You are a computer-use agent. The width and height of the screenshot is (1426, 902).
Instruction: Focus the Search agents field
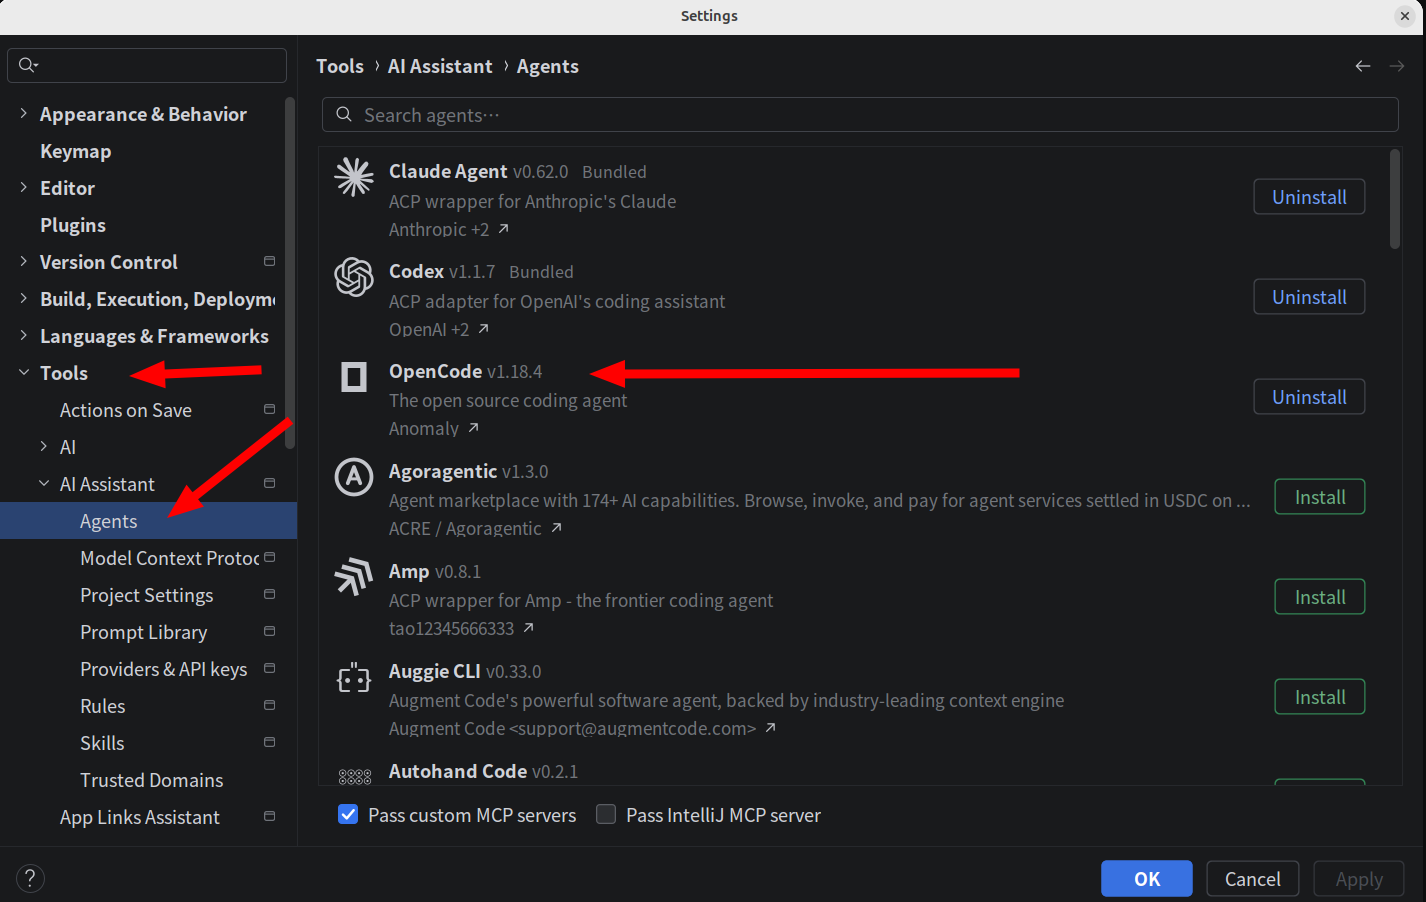tap(860, 115)
